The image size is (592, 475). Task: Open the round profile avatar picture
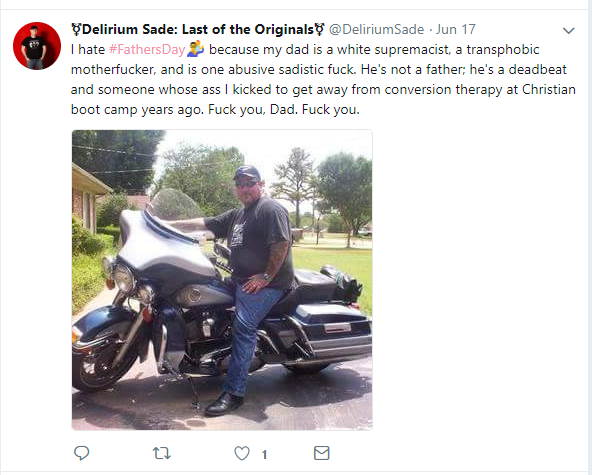[x=37, y=46]
